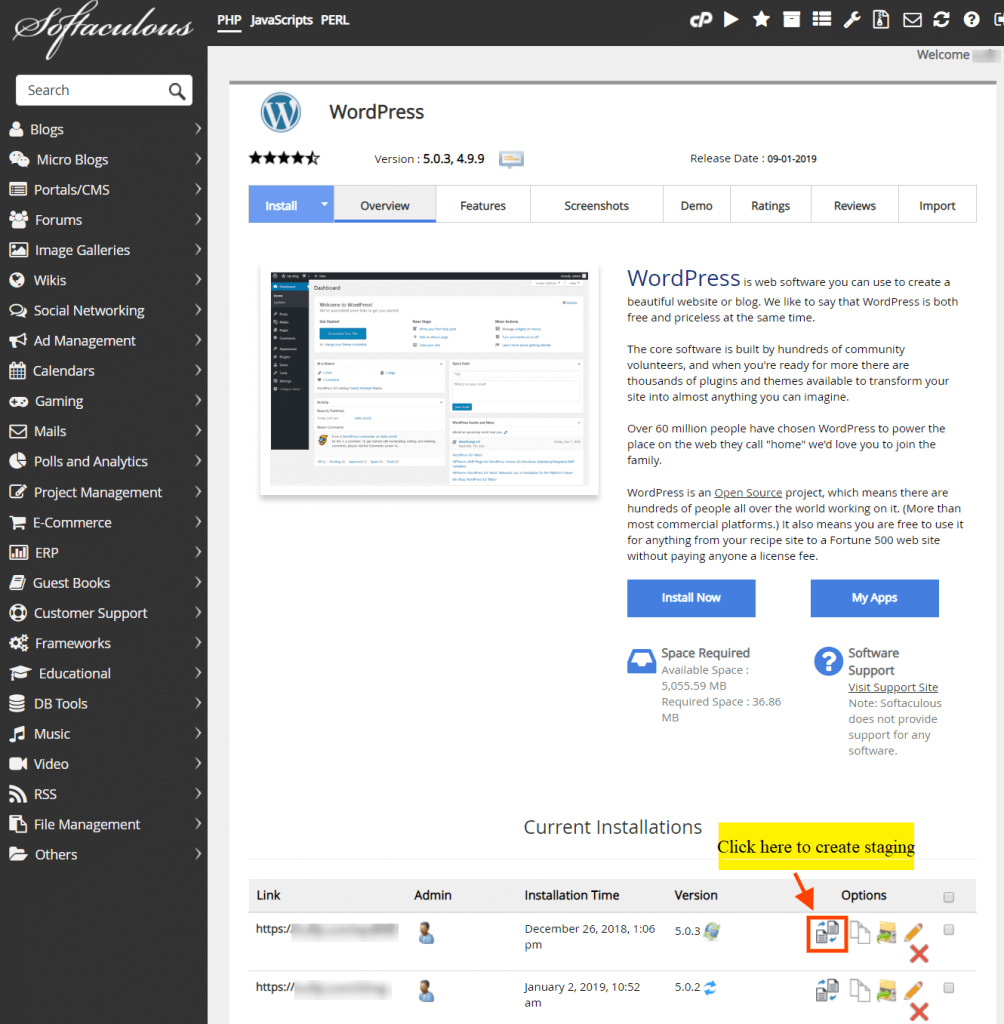Open the Install button dropdown arrow
Viewport: 1004px width, 1024px height.
[324, 204]
